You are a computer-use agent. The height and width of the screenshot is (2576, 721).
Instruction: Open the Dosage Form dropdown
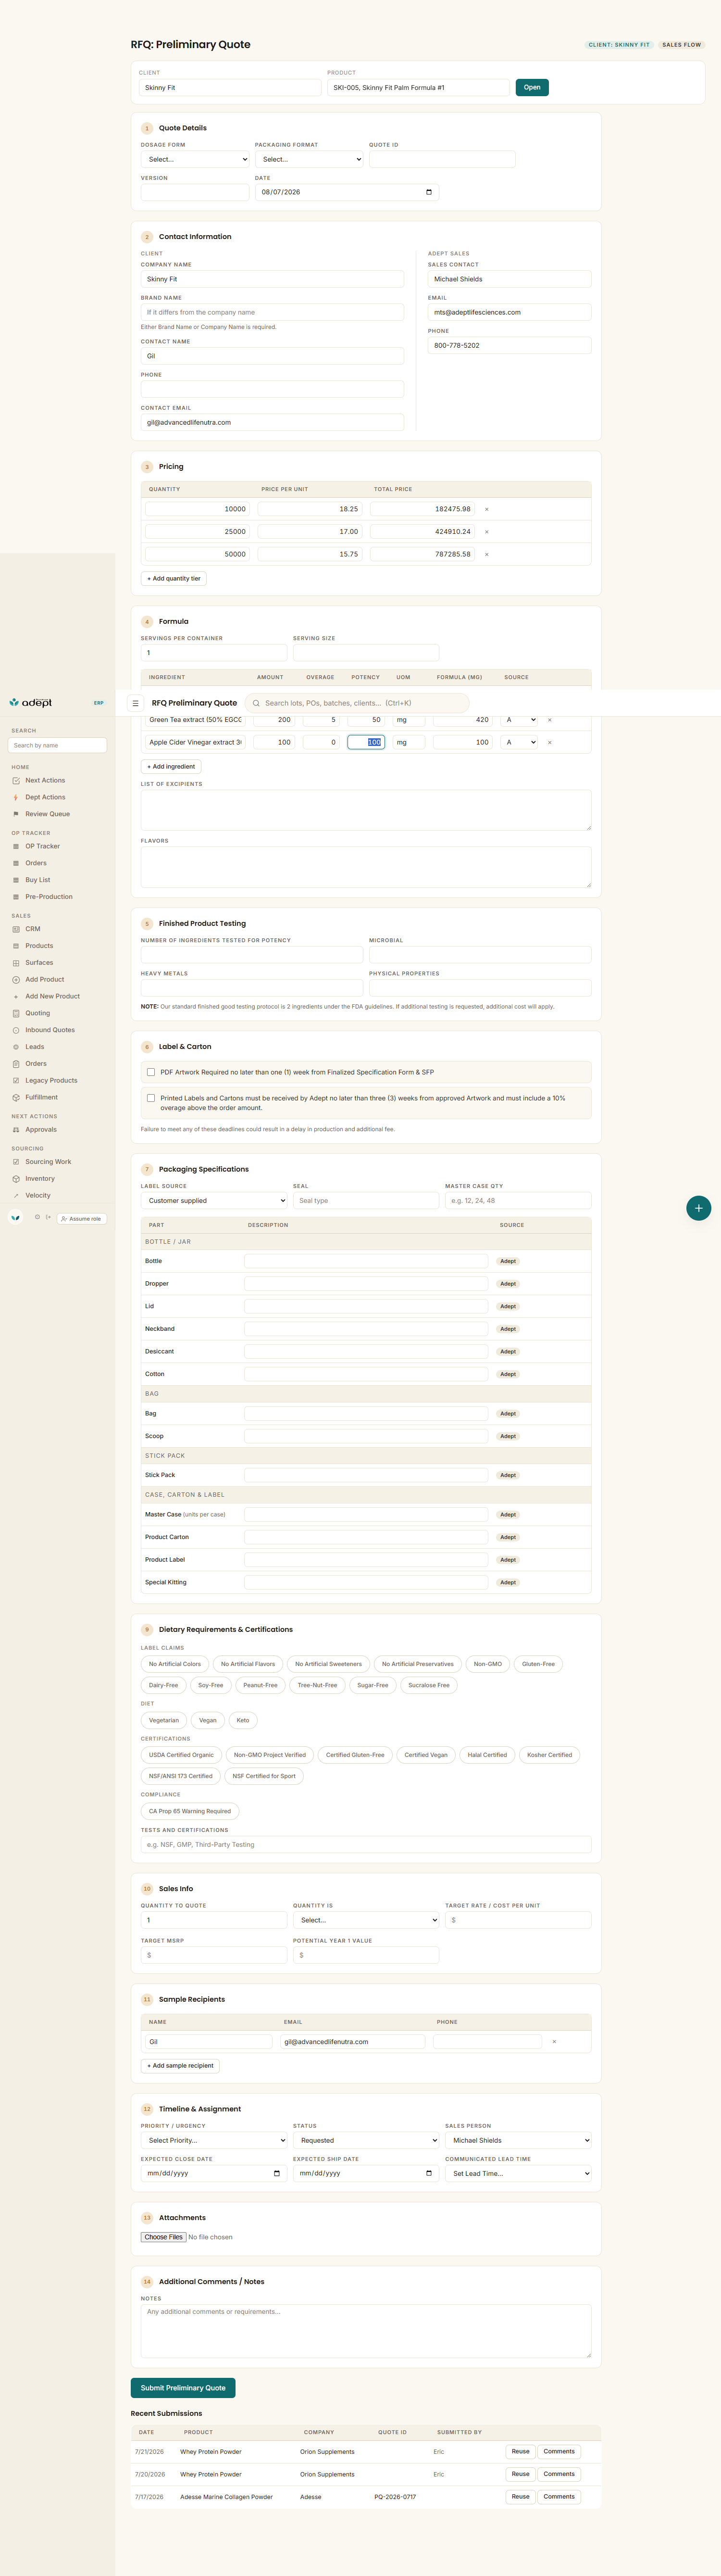coord(195,159)
